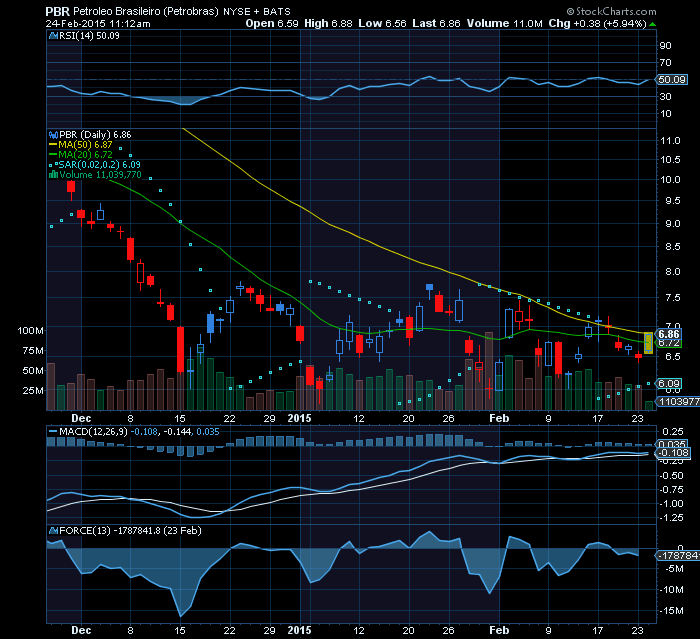The image size is (700, 639).
Task: Click the 30 level on the RSI axis
Action: pyautogui.click(x=665, y=96)
